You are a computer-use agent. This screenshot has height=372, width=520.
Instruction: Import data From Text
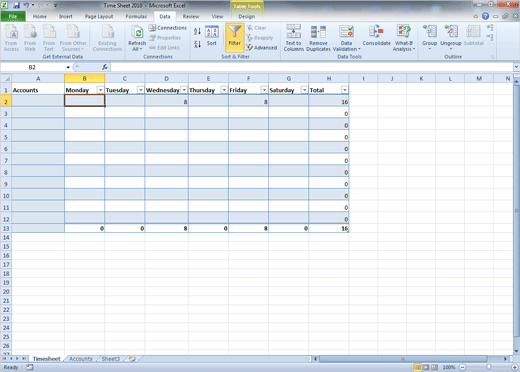(x=49, y=38)
